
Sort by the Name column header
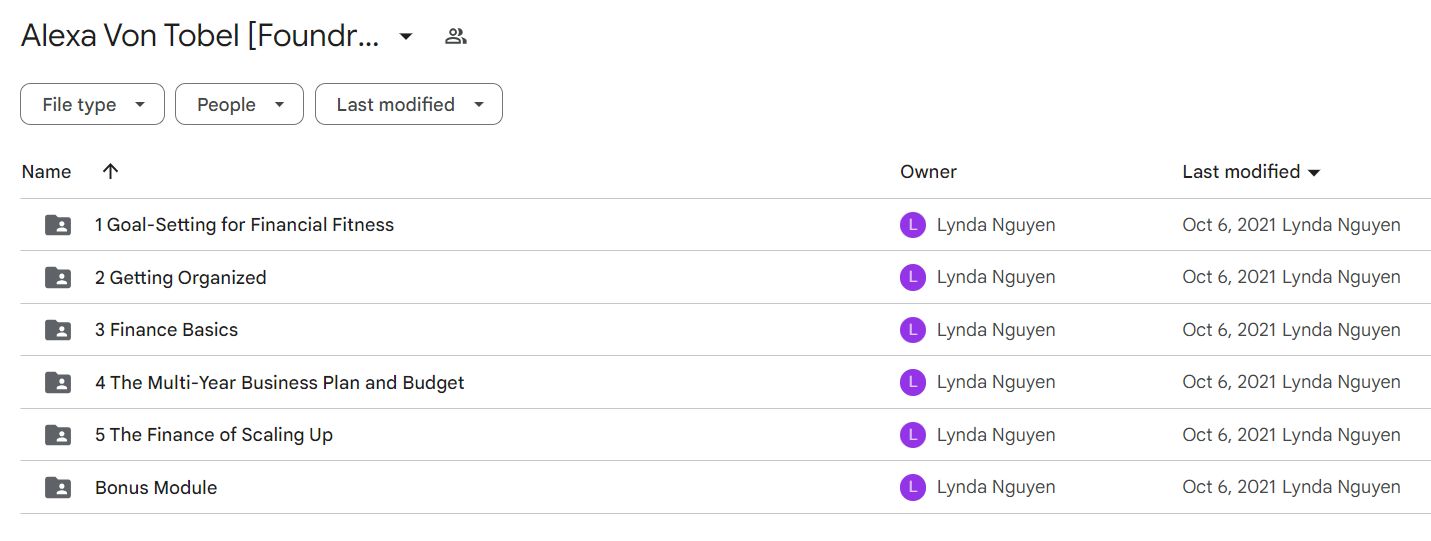47,172
